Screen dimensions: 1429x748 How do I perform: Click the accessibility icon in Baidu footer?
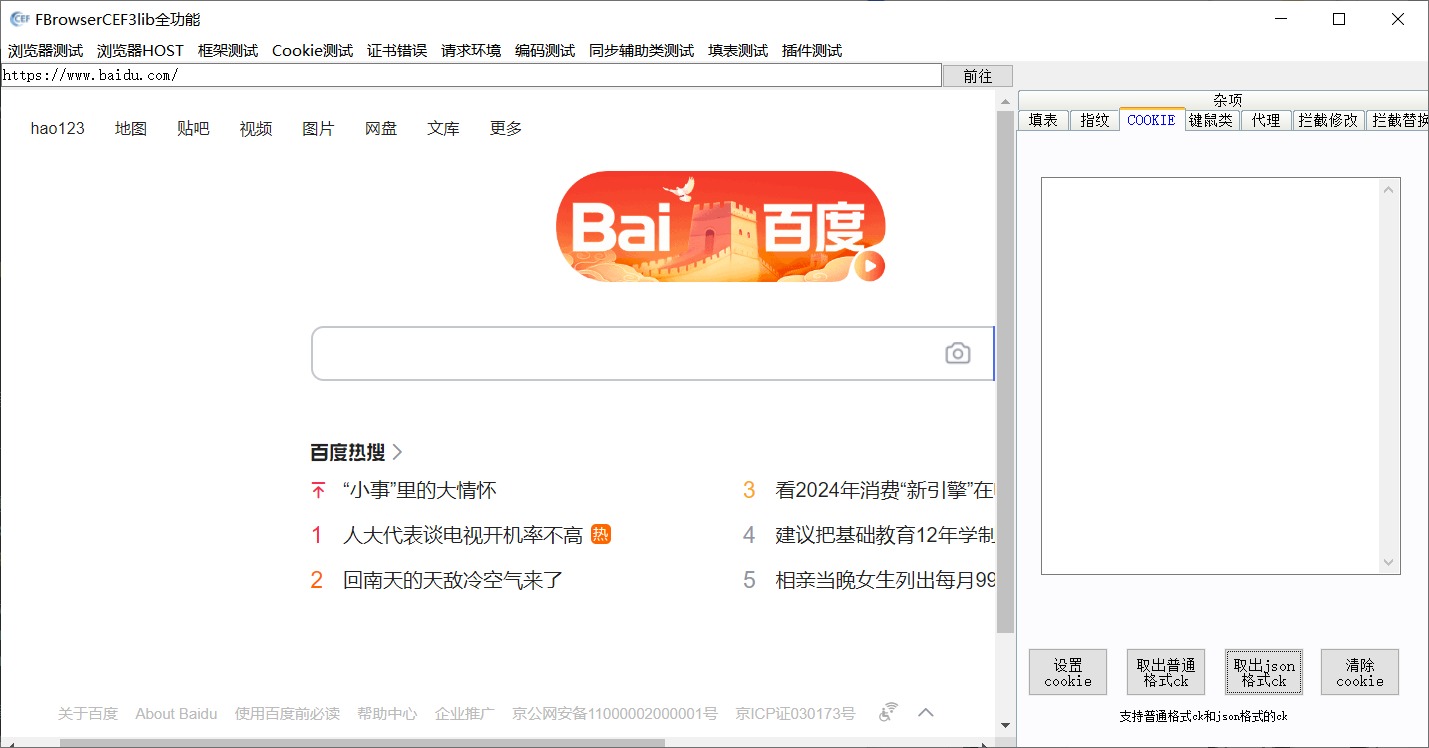click(888, 712)
